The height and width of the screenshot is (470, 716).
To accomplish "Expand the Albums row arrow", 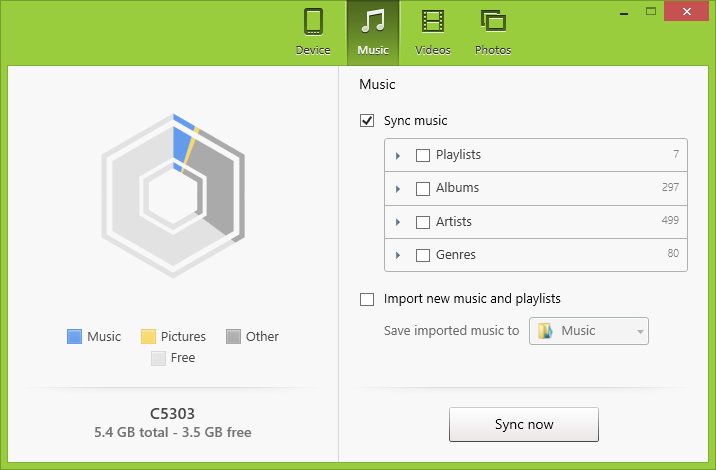I will click(x=398, y=189).
